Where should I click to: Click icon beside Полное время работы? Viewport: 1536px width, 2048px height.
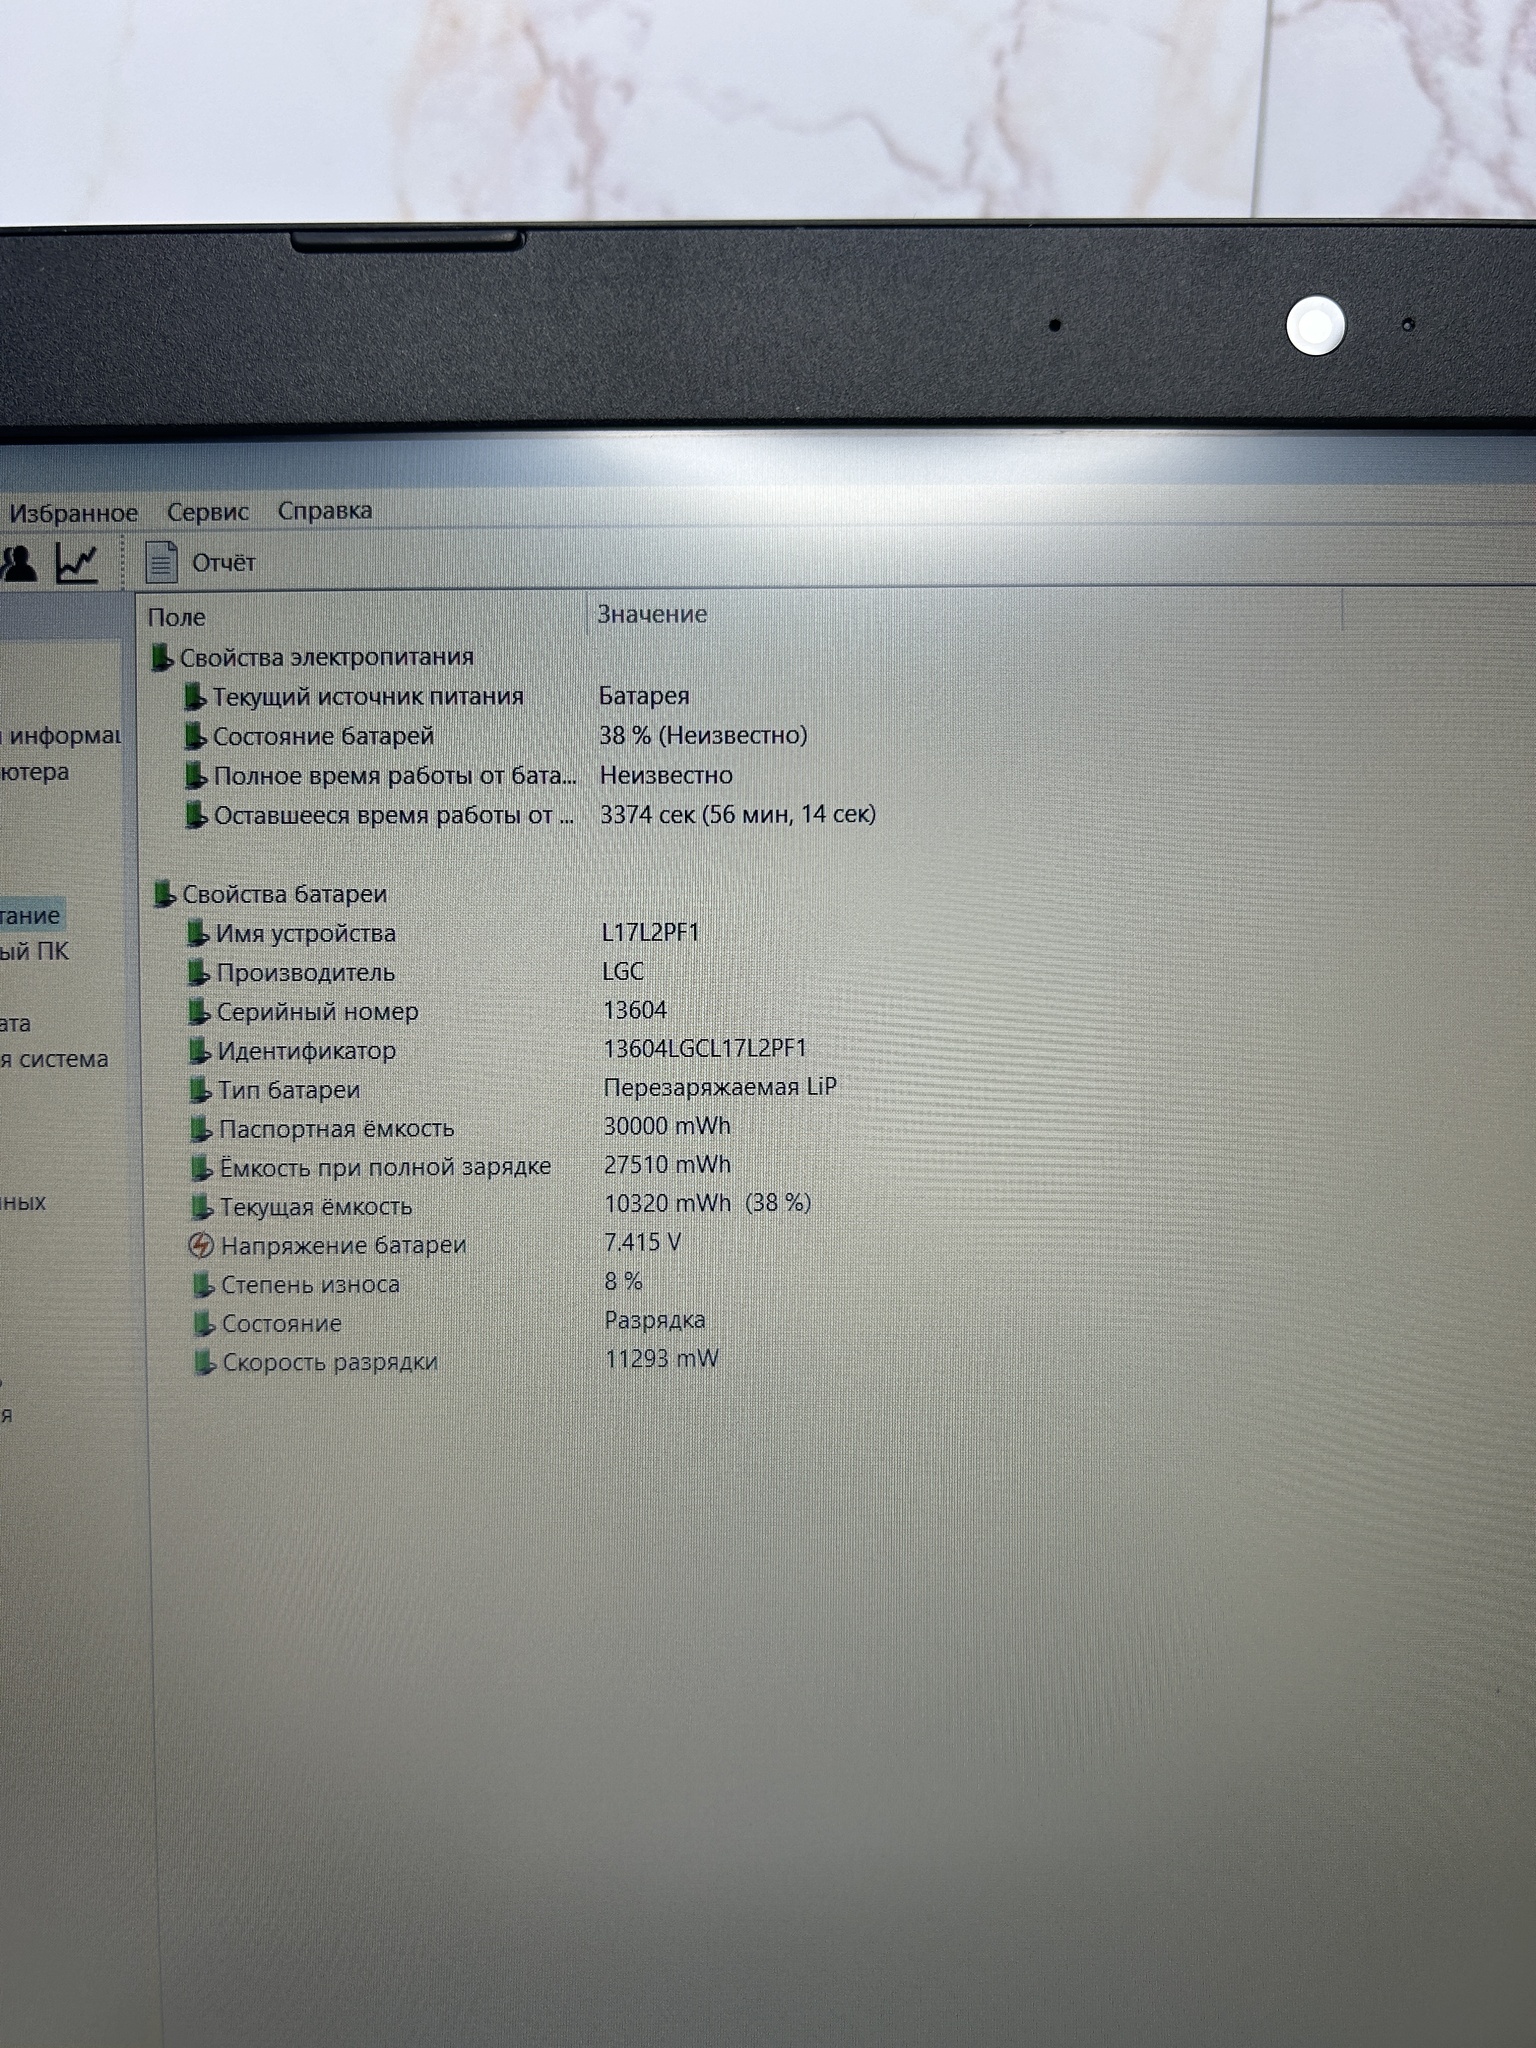pos(197,776)
